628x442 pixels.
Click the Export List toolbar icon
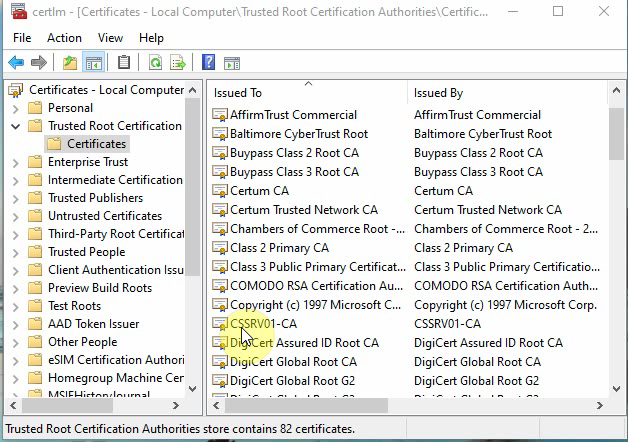(179, 63)
